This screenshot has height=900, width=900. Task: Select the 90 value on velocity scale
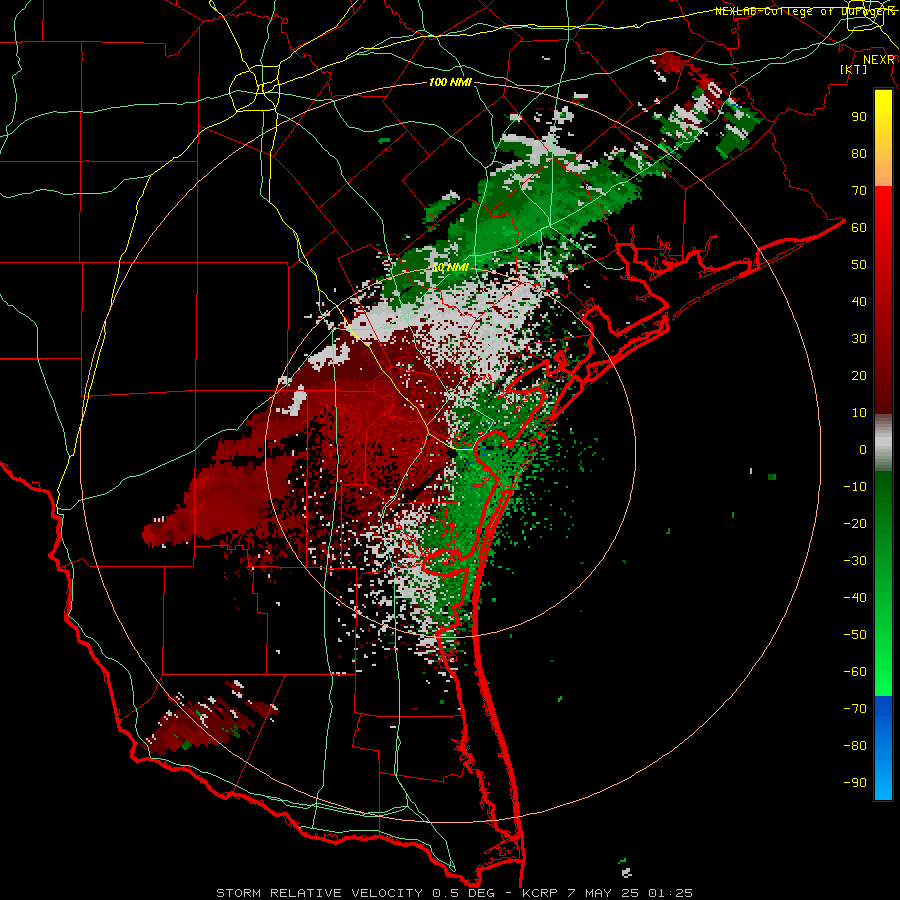859,117
